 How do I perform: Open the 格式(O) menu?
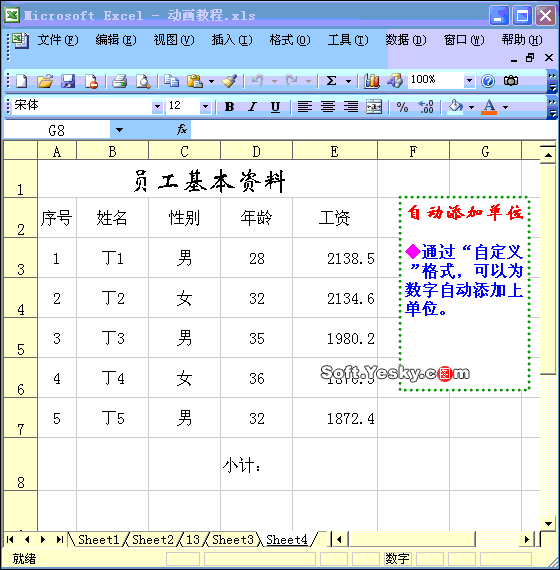(x=290, y=40)
